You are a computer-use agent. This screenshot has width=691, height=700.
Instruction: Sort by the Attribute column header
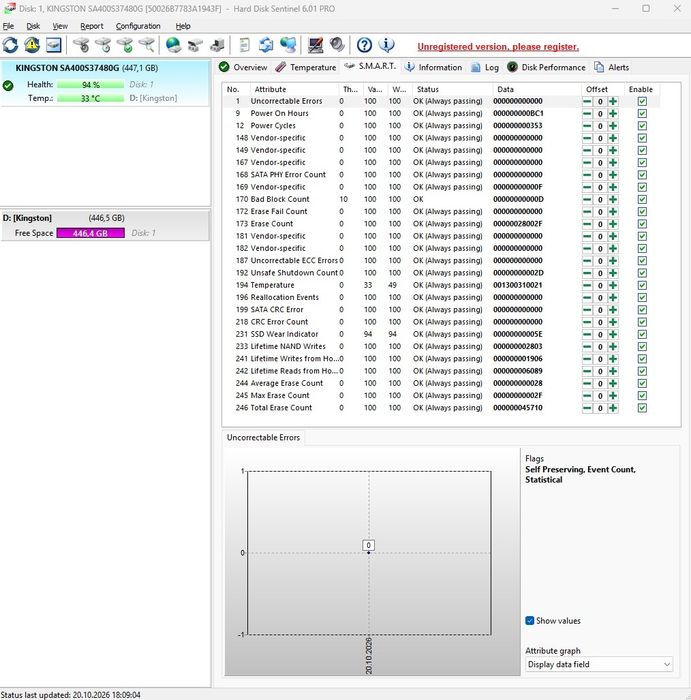coord(294,89)
